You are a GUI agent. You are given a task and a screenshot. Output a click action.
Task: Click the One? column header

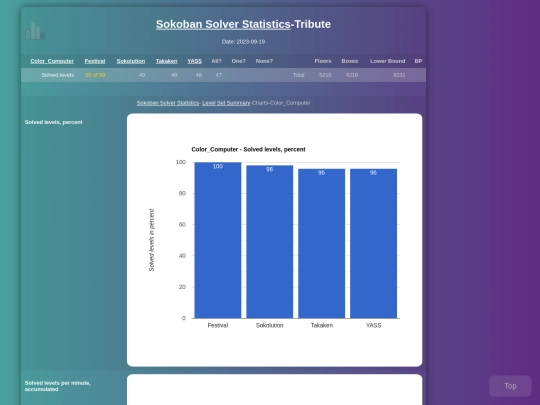(x=238, y=61)
